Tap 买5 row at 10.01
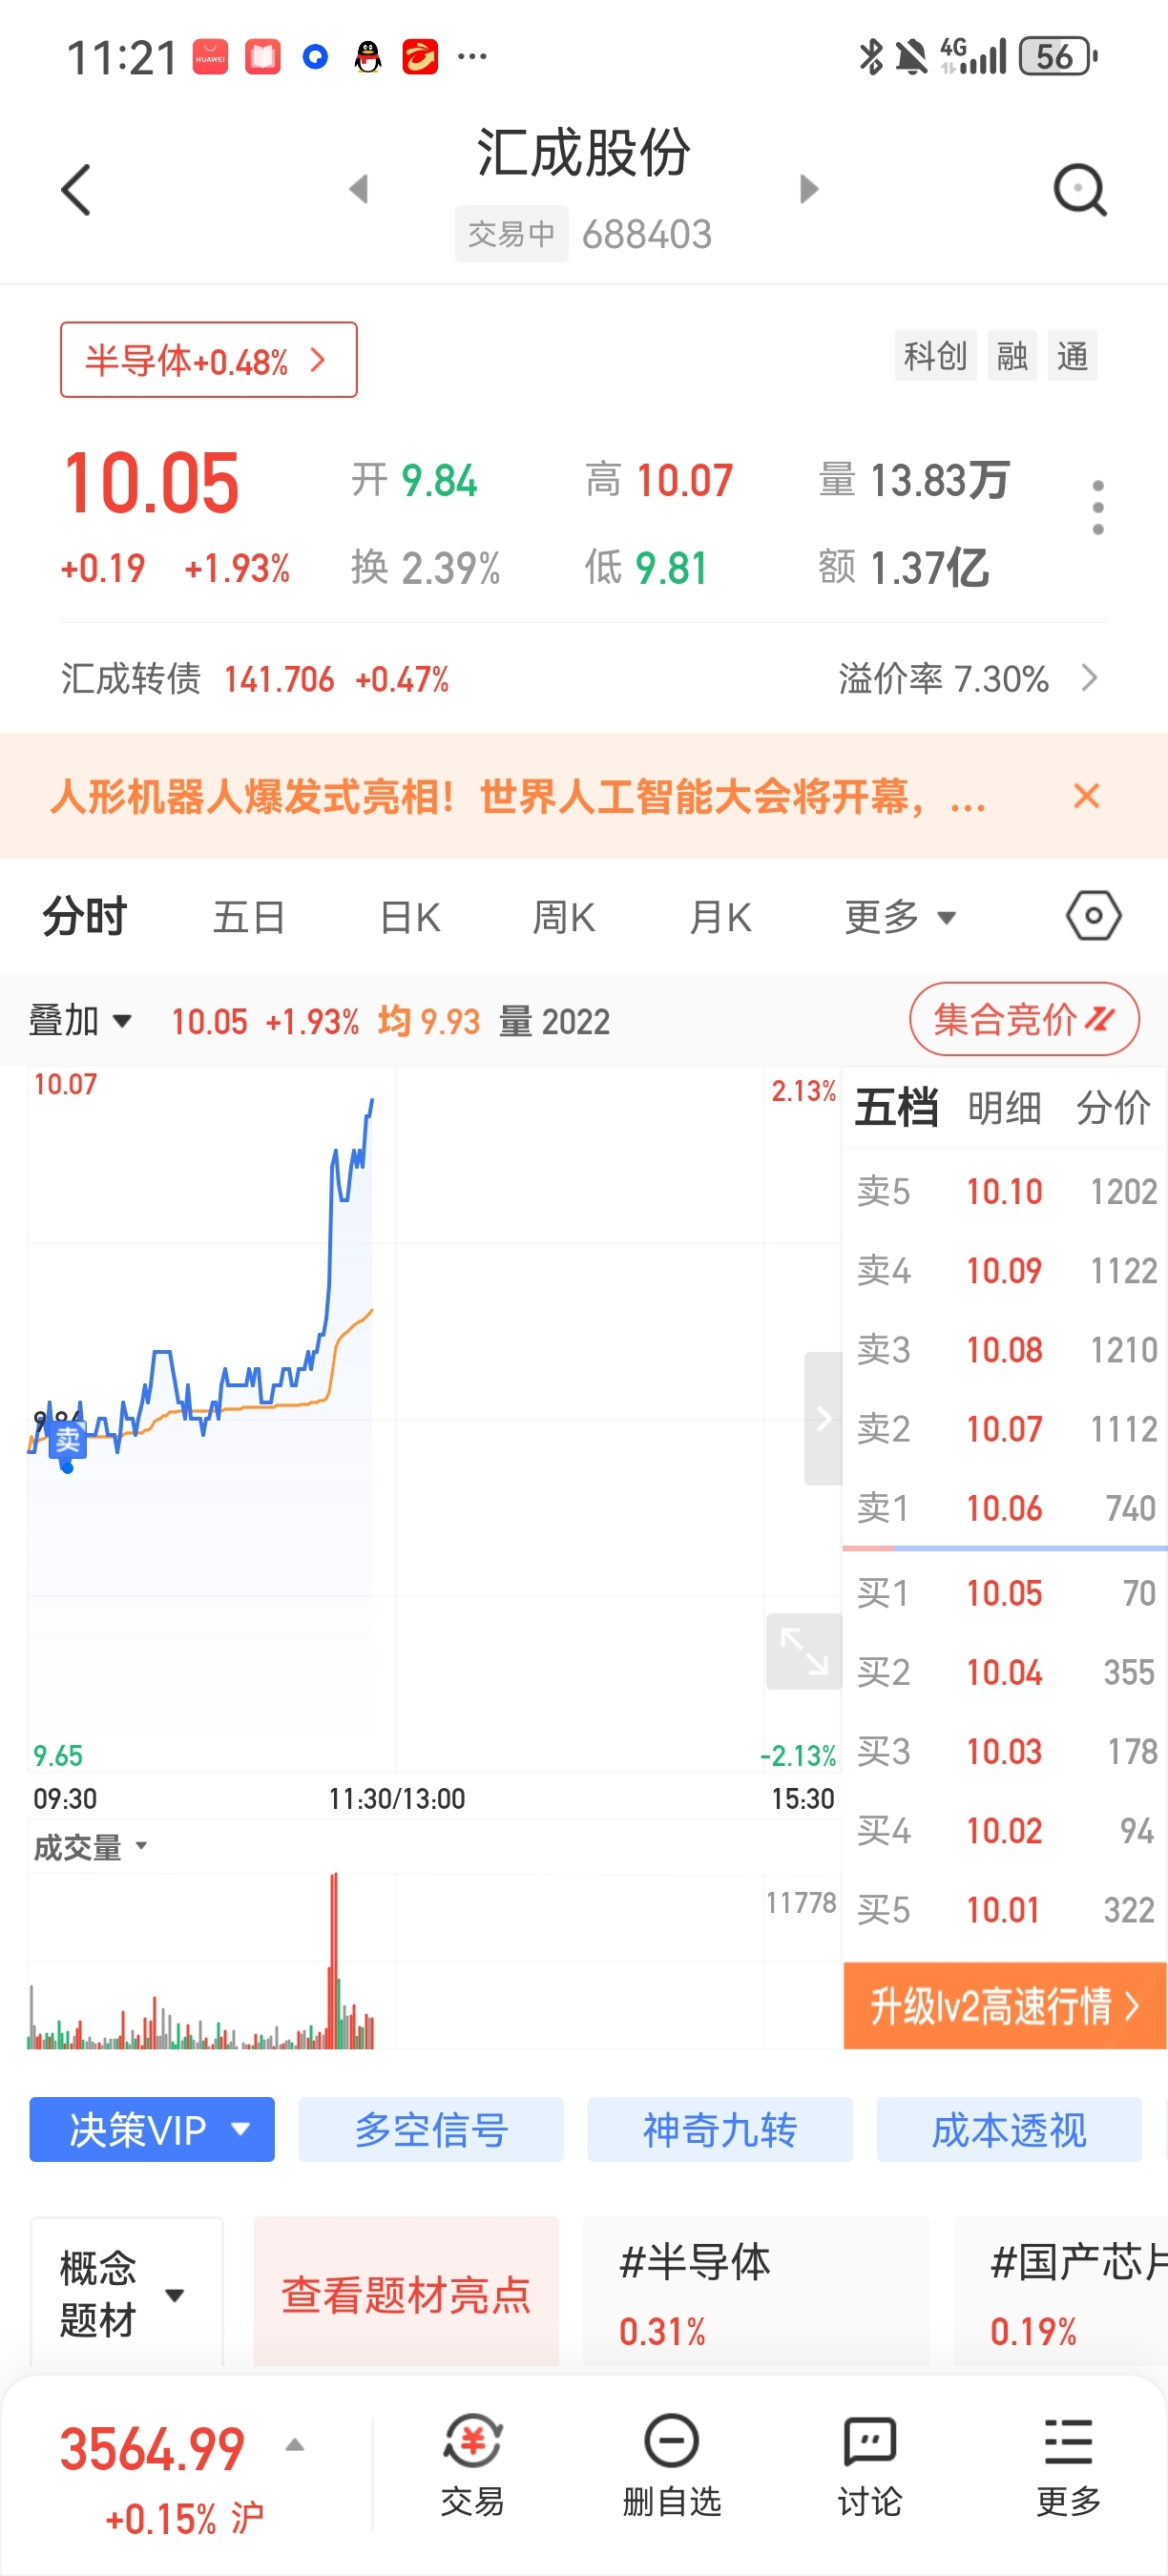This screenshot has height=2576, width=1168. pos(1006,1909)
